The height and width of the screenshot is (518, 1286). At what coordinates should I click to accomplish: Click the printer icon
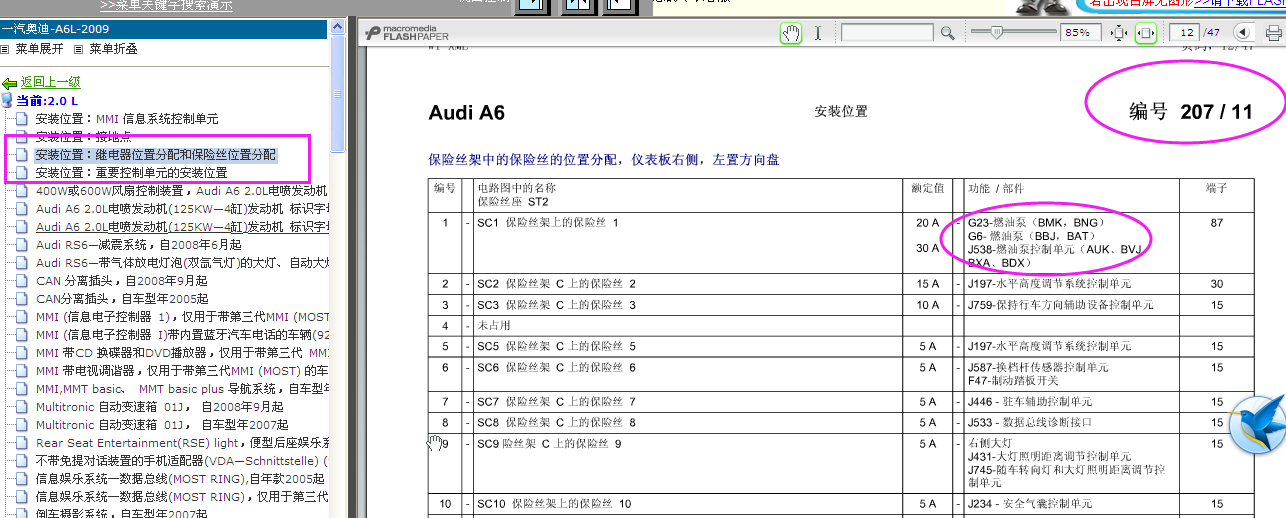(x=1273, y=33)
